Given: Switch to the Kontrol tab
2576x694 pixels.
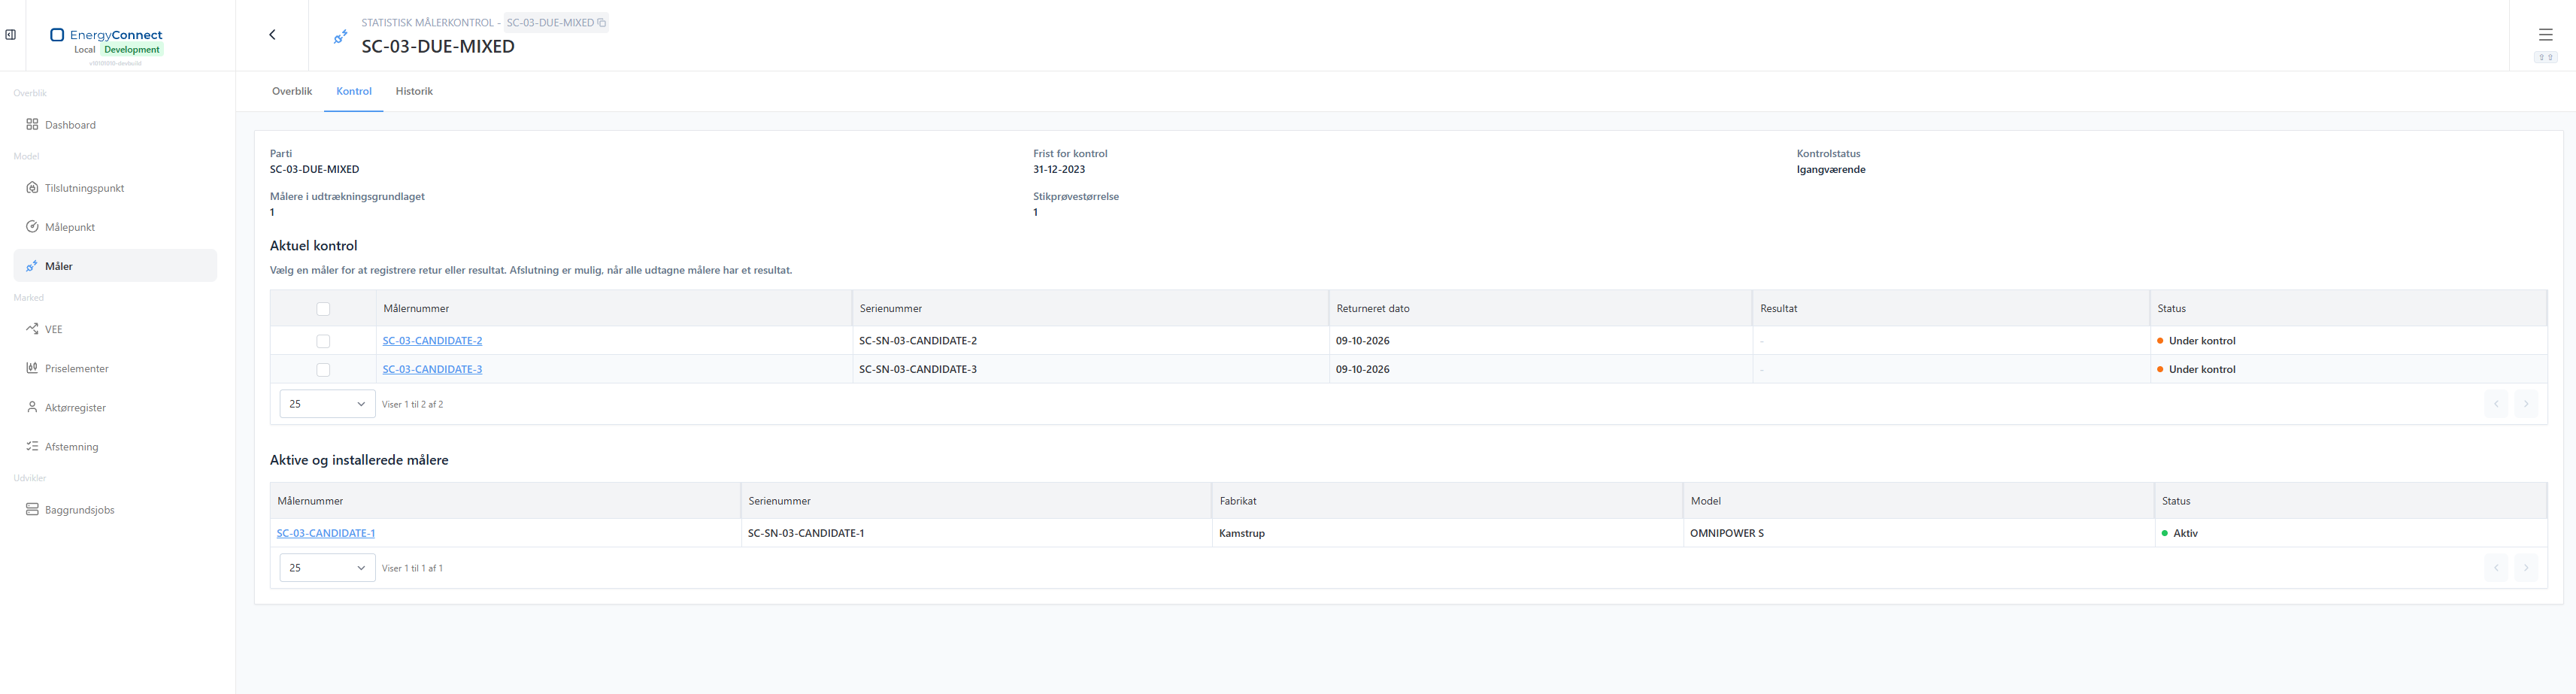Looking at the screenshot, I should [x=354, y=91].
